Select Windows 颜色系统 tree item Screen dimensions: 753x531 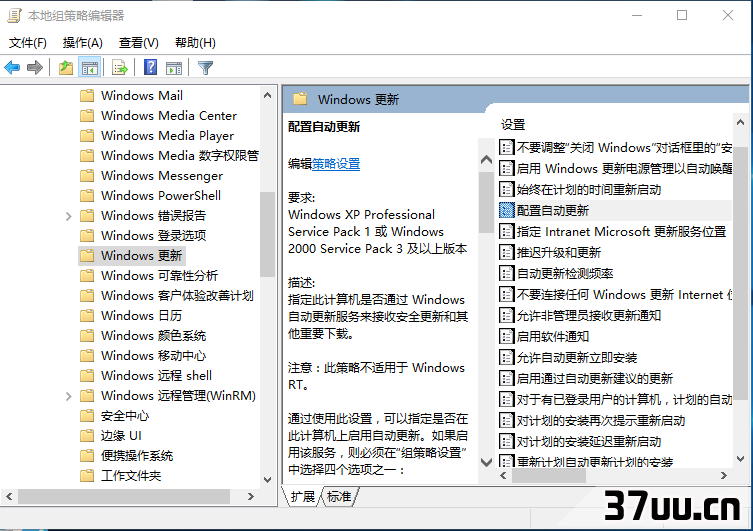pos(153,336)
